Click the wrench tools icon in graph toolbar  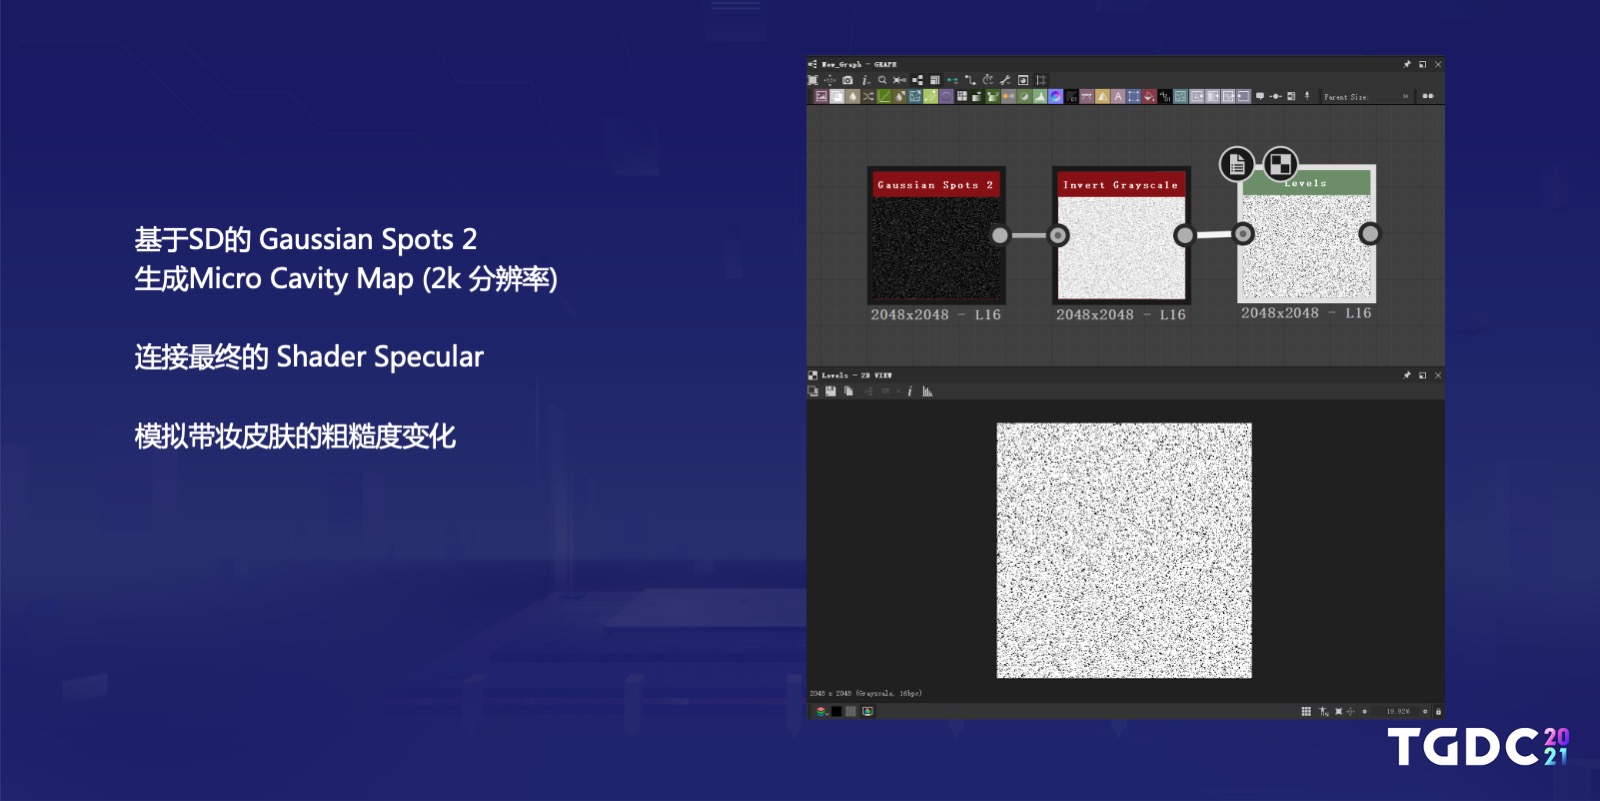pyautogui.click(x=1005, y=80)
